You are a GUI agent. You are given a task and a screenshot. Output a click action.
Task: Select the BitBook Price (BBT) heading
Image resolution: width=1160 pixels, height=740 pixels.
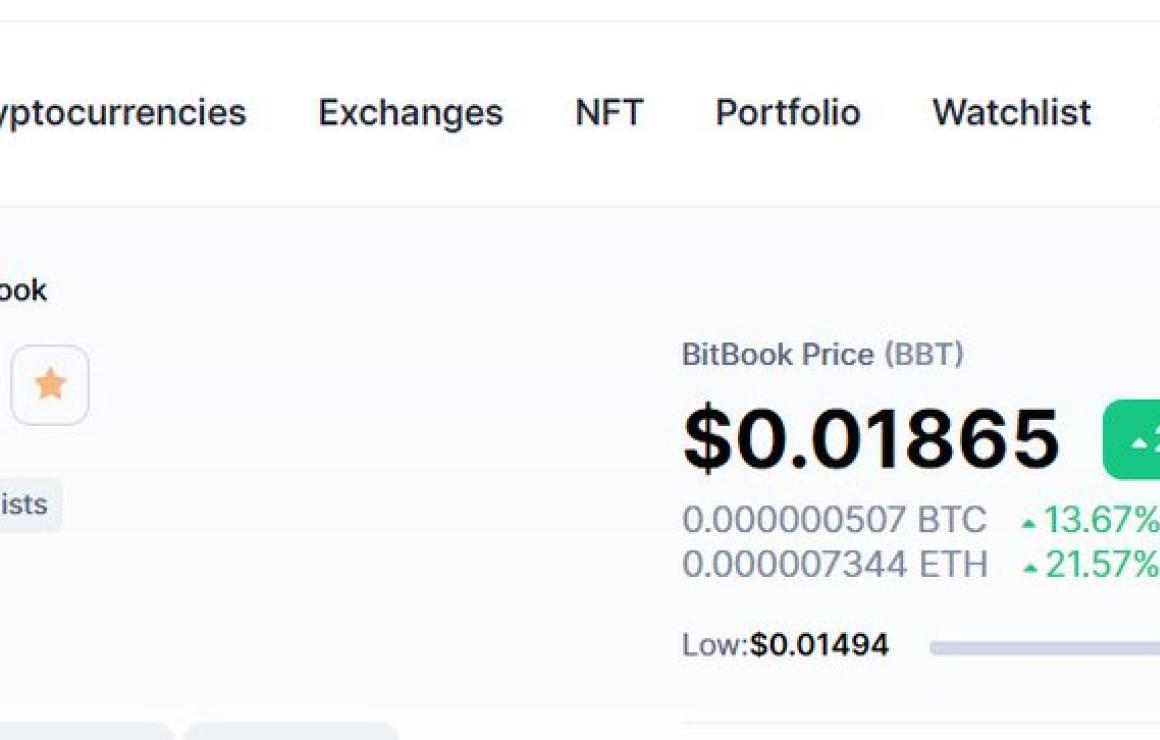coord(823,354)
